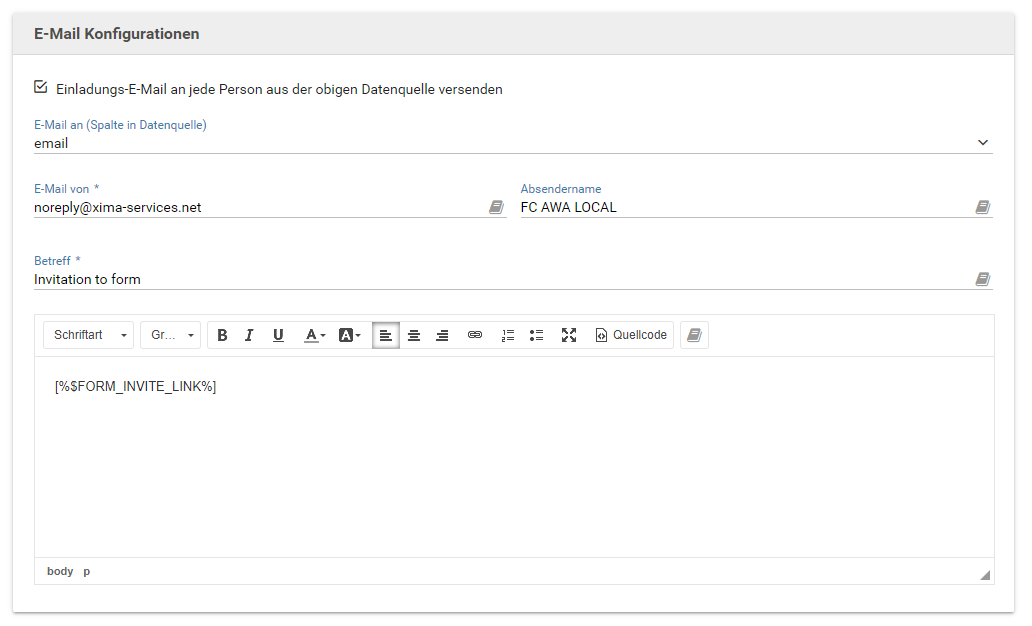Toggle left alignment button

pos(385,335)
